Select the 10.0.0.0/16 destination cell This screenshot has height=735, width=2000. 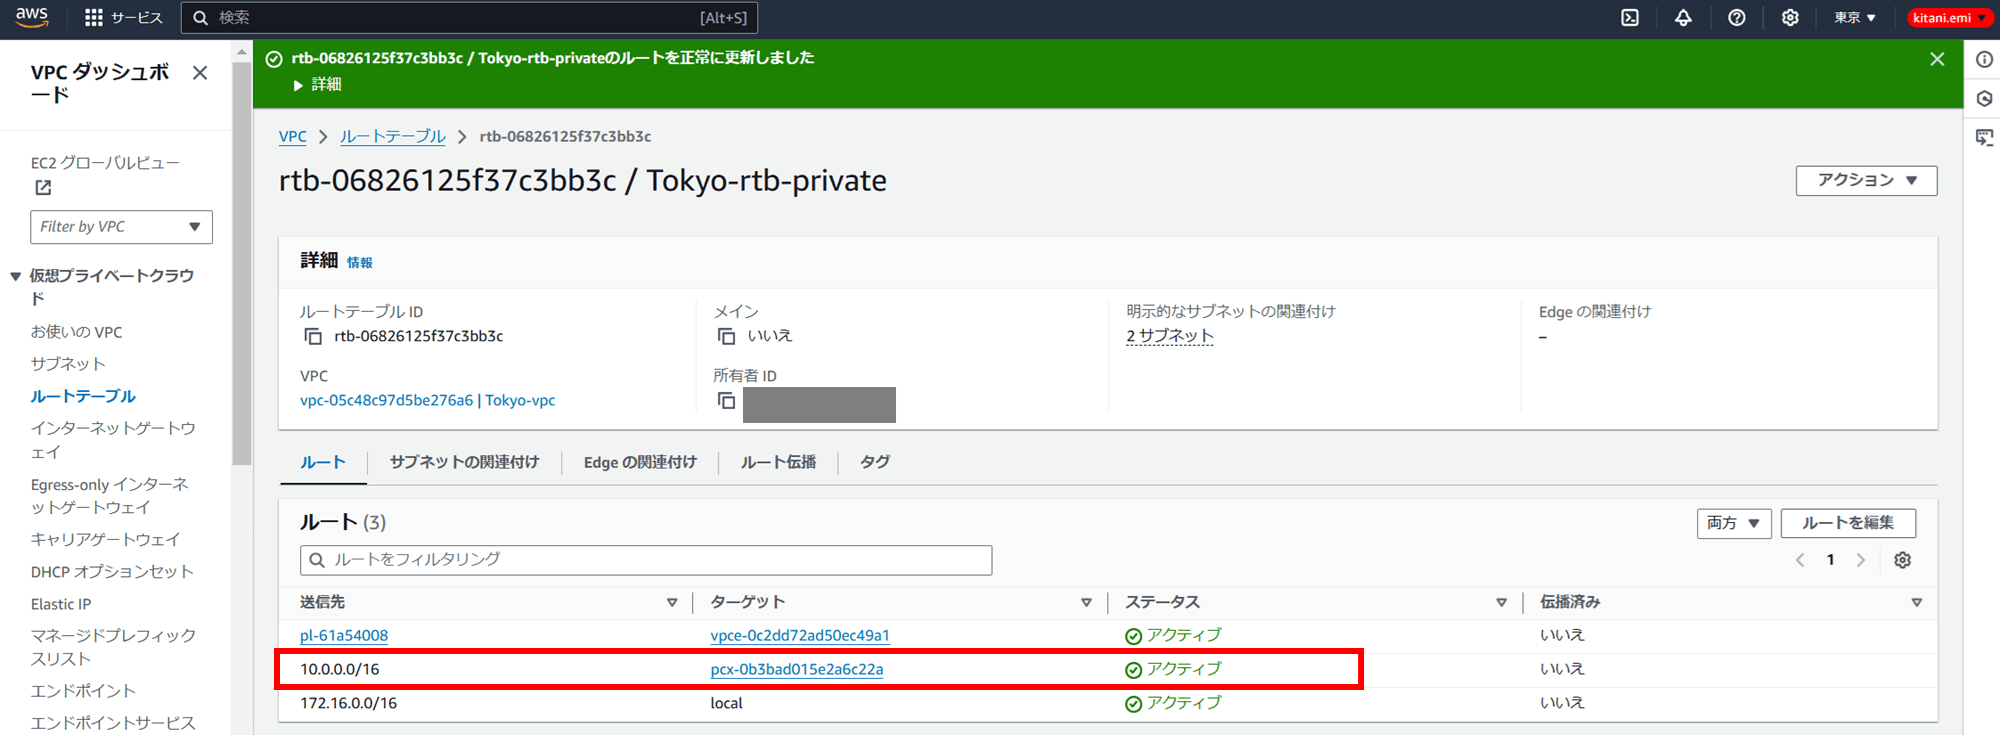340,670
